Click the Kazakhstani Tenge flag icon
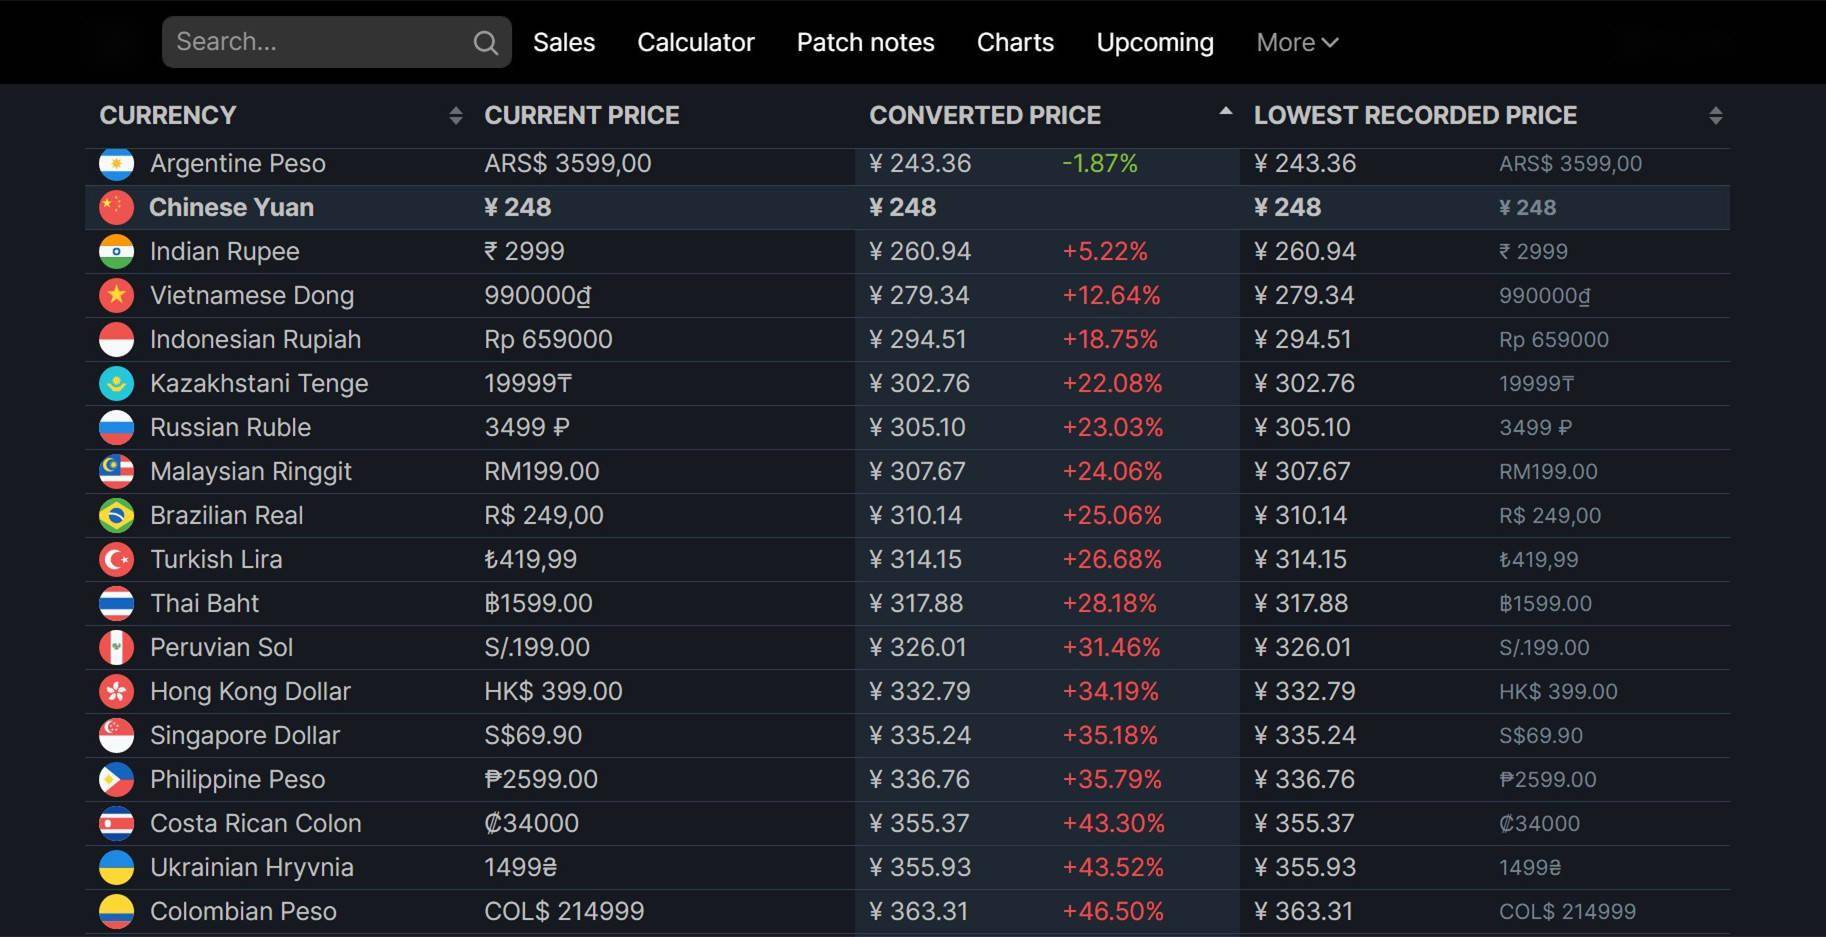 pyautogui.click(x=117, y=383)
